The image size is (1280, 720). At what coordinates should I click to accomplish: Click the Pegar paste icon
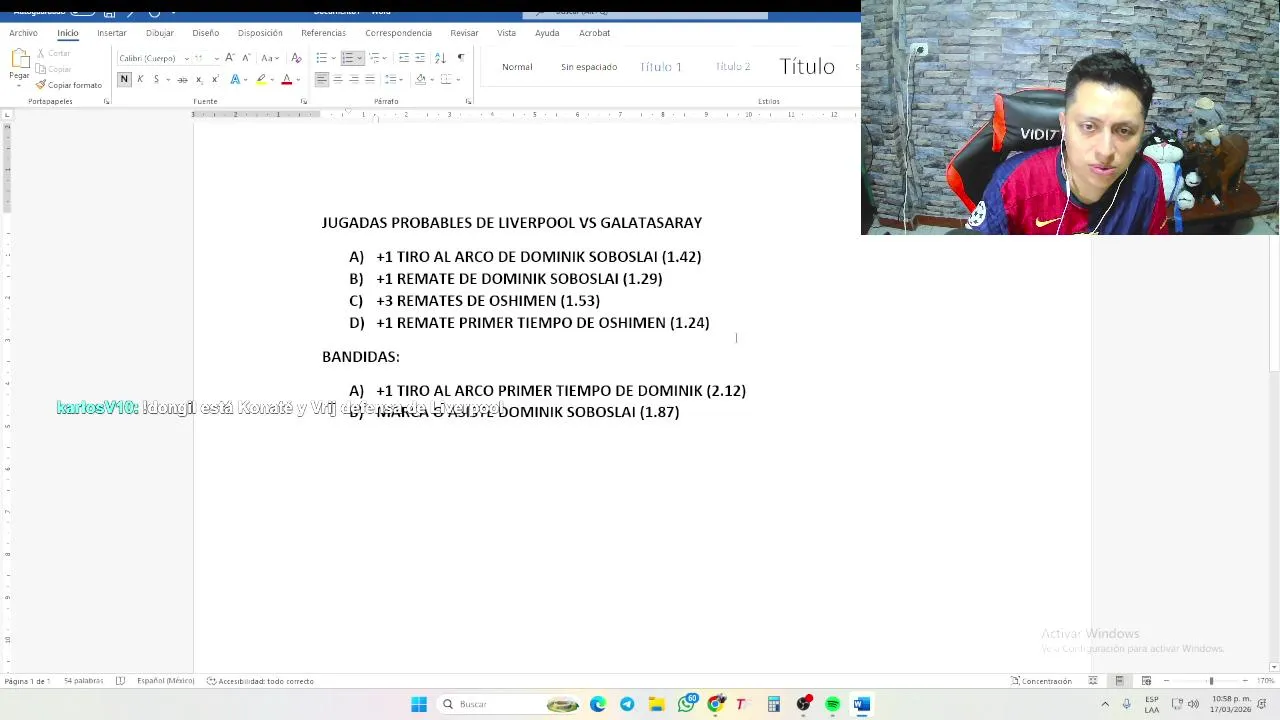[x=20, y=58]
